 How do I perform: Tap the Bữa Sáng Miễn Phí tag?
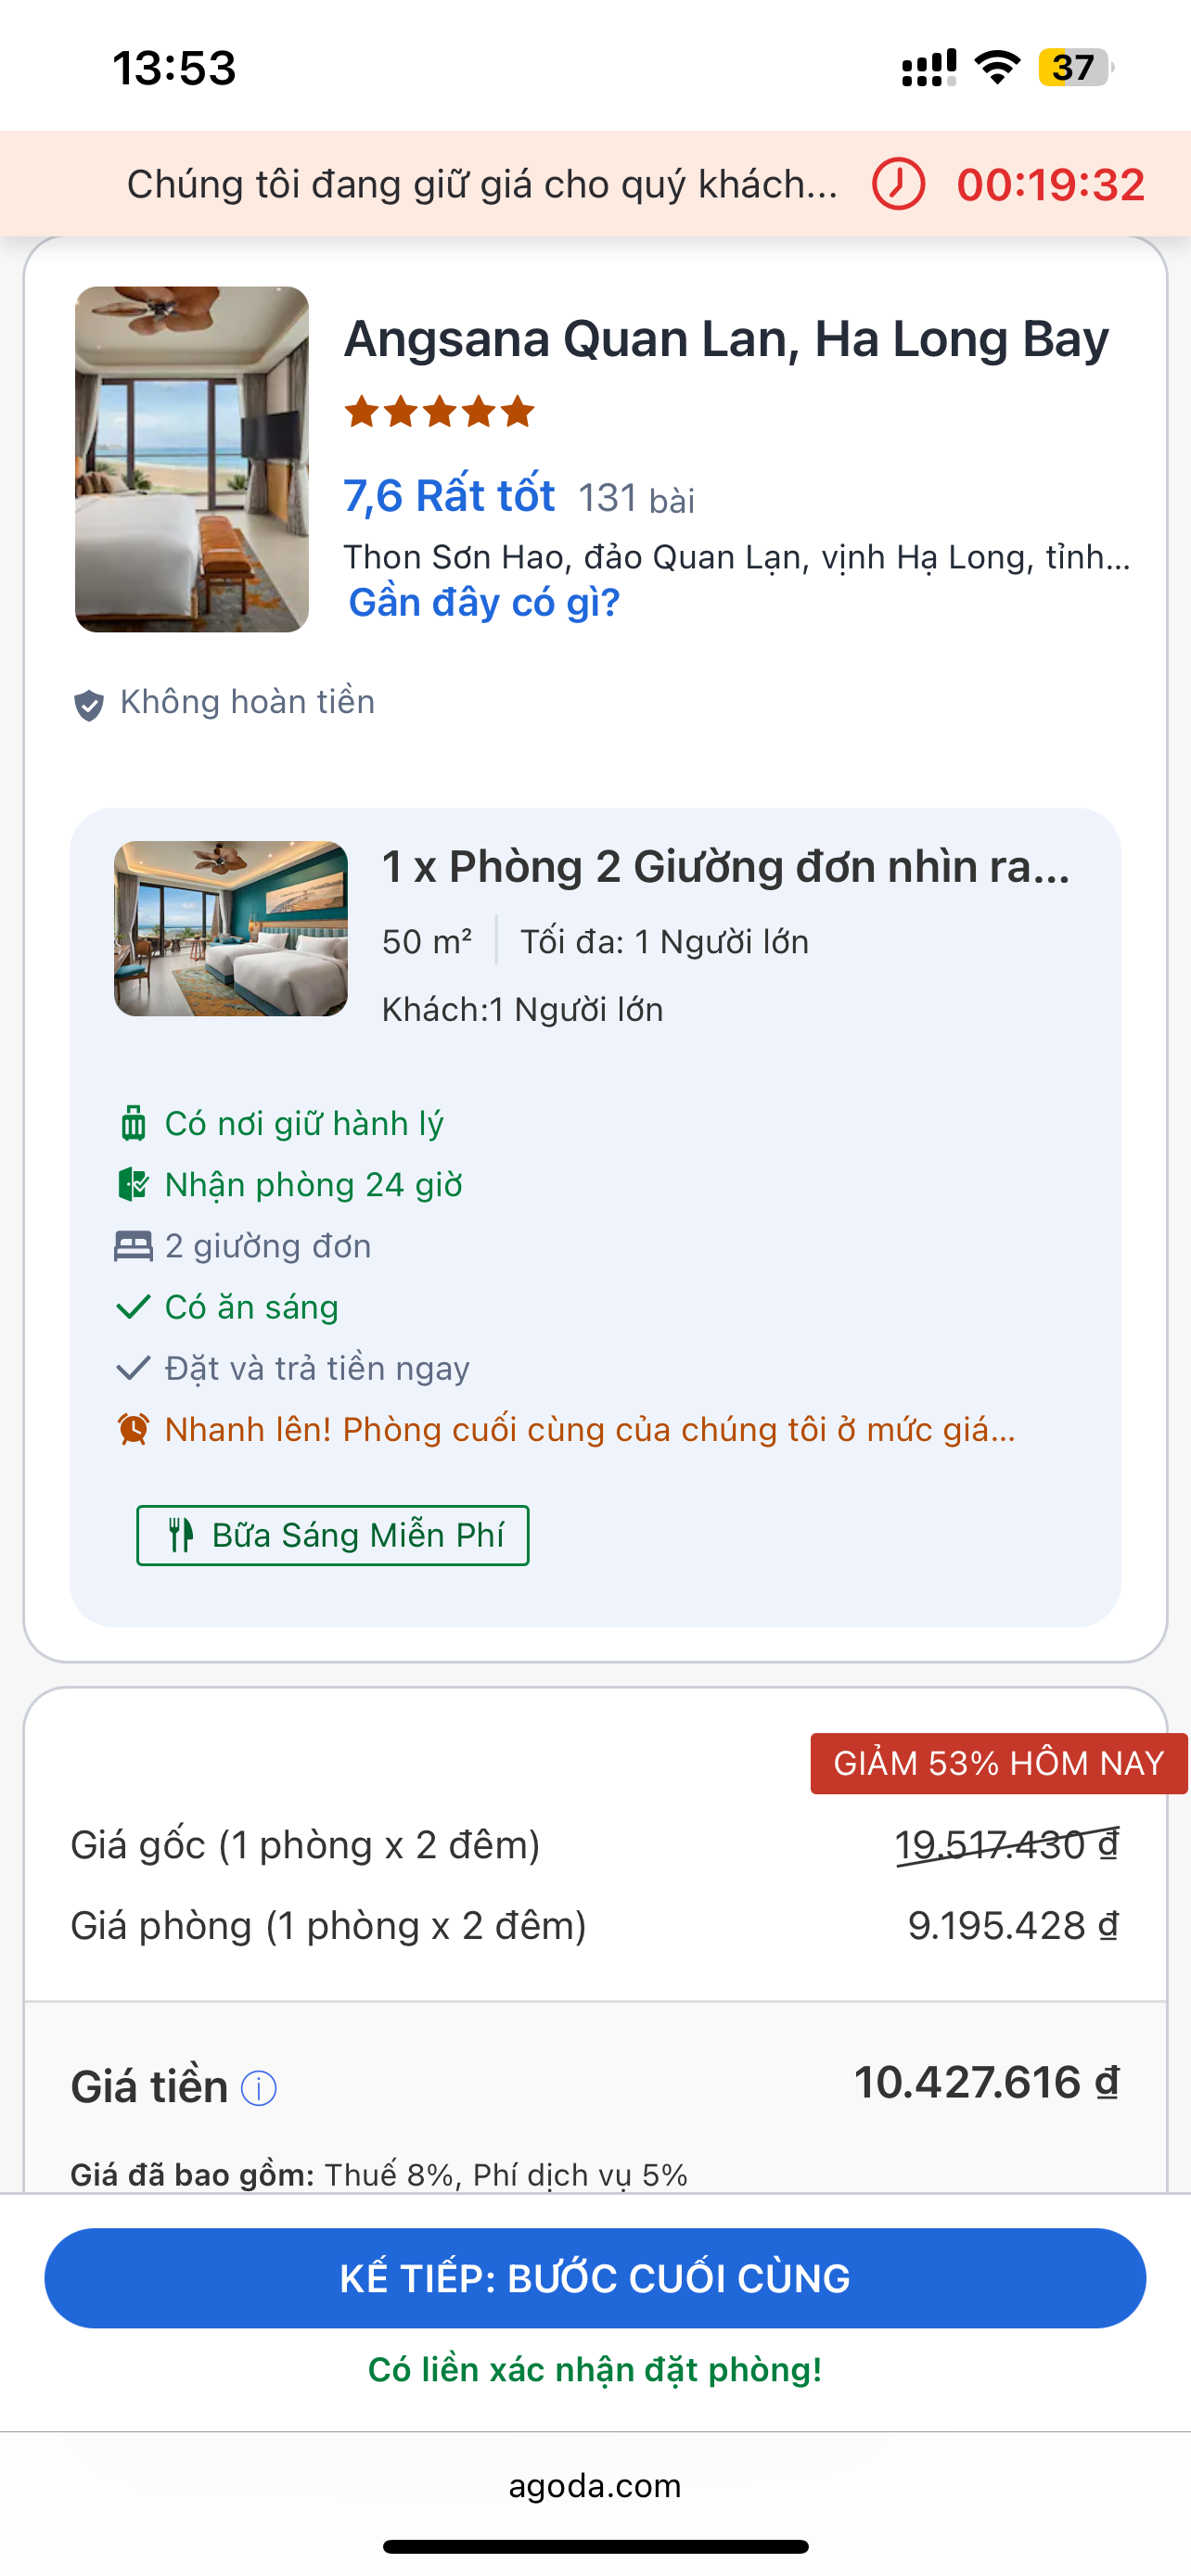click(333, 1535)
